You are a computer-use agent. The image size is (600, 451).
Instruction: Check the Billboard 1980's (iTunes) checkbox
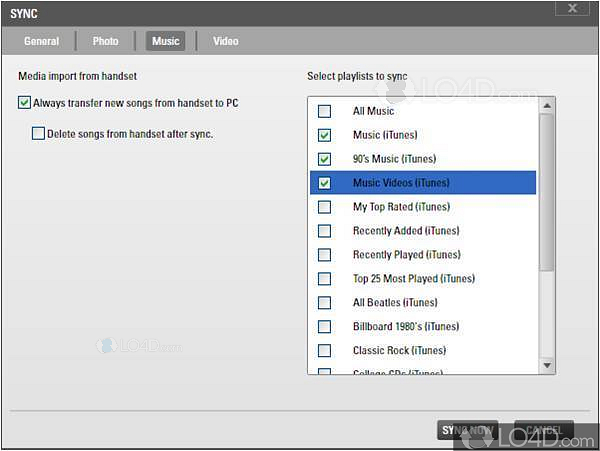(324, 327)
